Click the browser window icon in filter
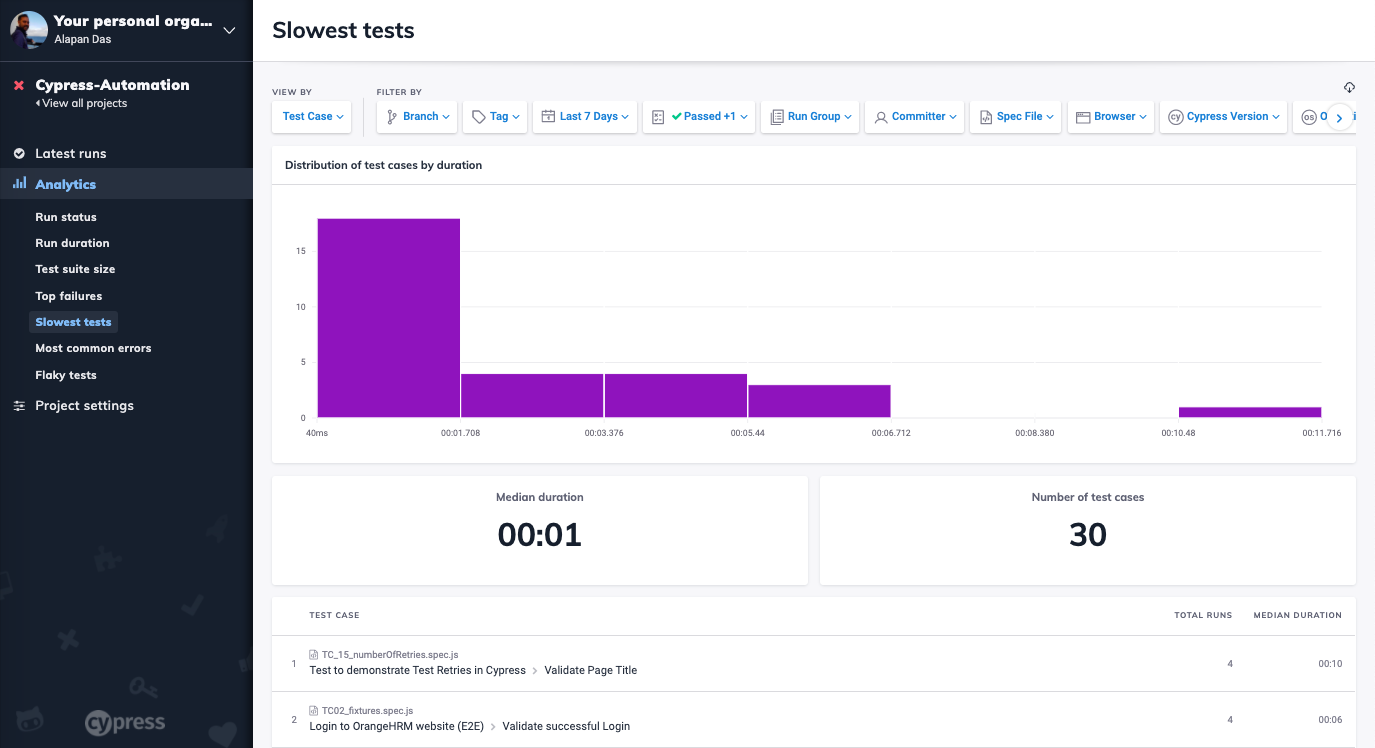Viewport: 1375px width, 748px height. 1083,117
